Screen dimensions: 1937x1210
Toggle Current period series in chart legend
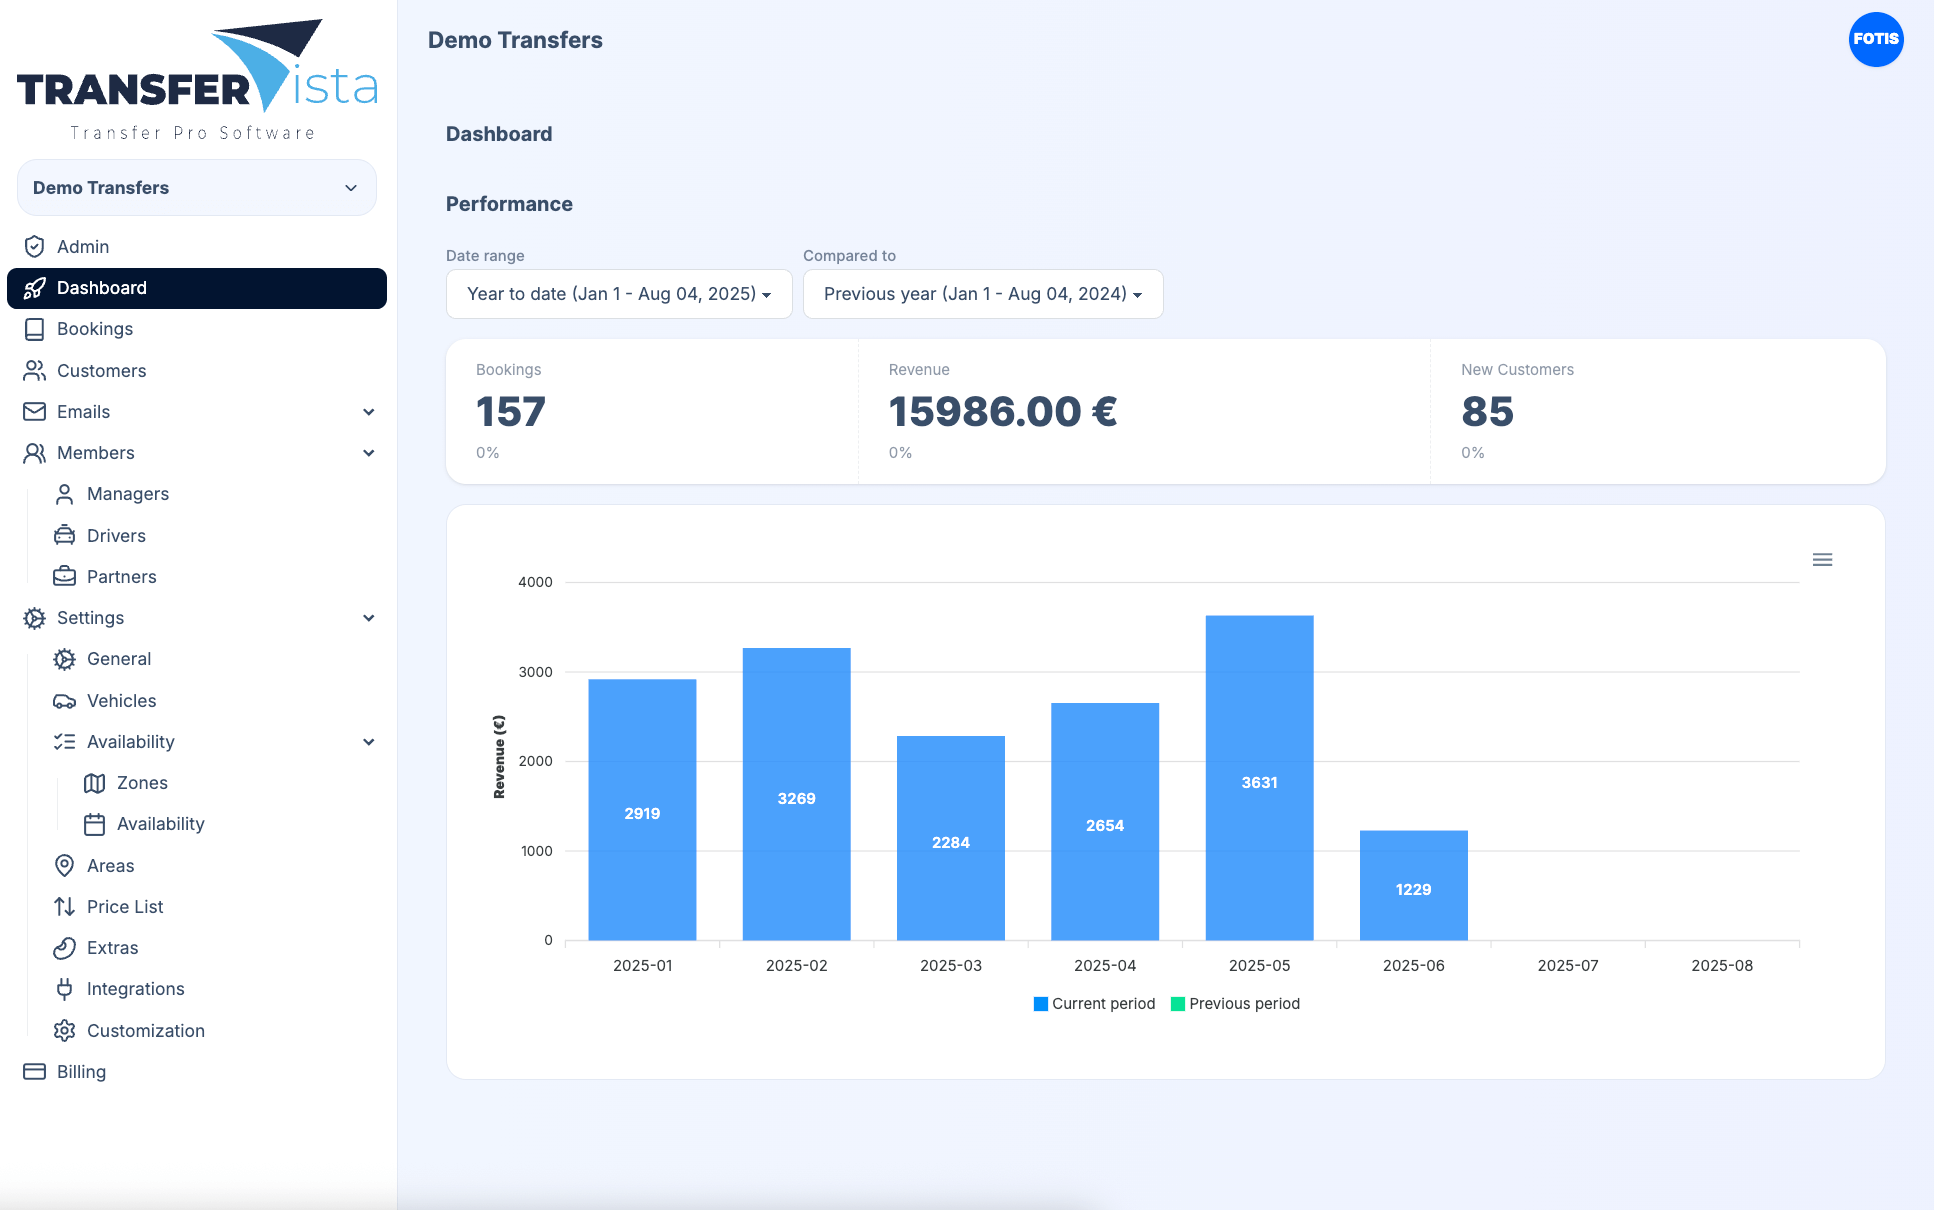pos(1094,1004)
